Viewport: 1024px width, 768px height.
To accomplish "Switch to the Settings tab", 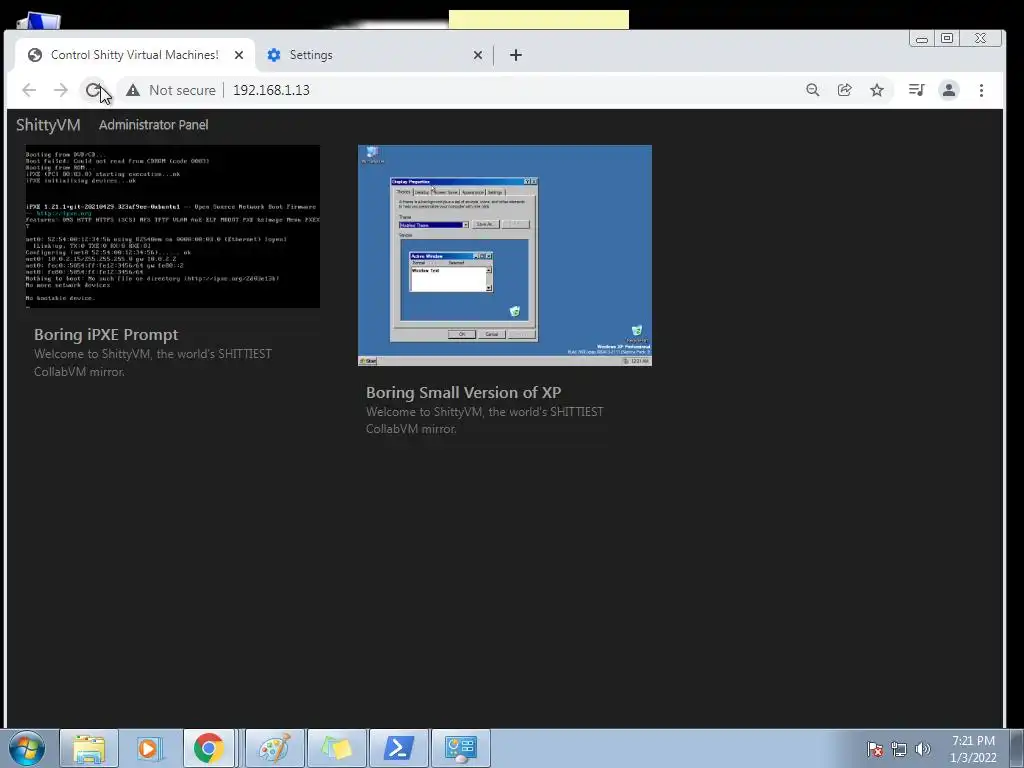I will pos(370,55).
